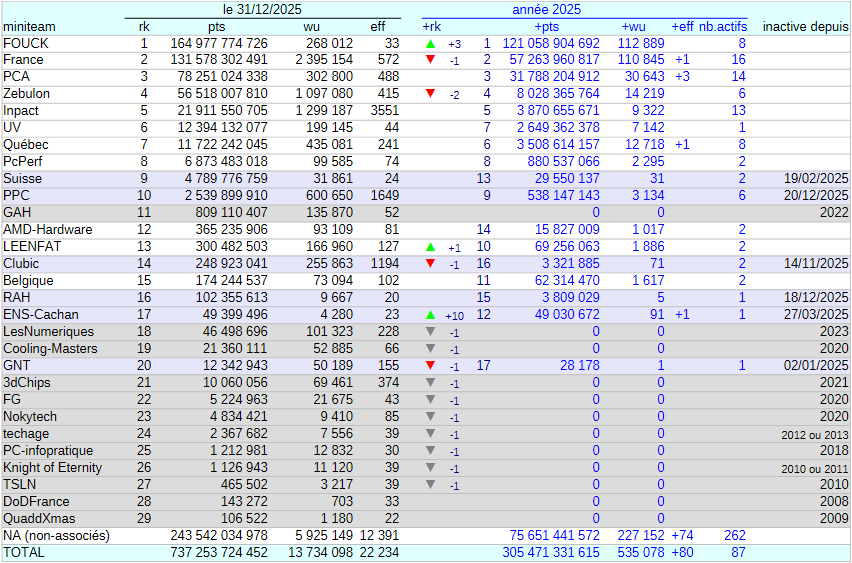Image resolution: width=852 pixels, height=563 pixels.
Task: Click techage inactive value '2012 ou 2013'
Action: click(815, 435)
